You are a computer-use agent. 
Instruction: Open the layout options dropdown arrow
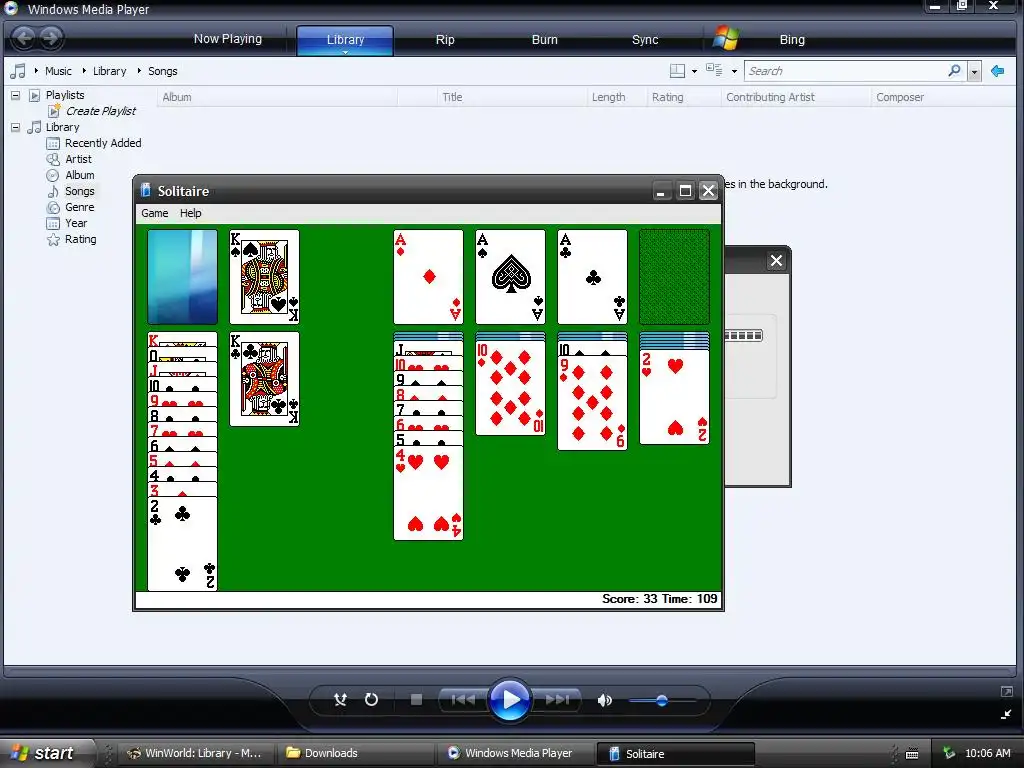694,71
